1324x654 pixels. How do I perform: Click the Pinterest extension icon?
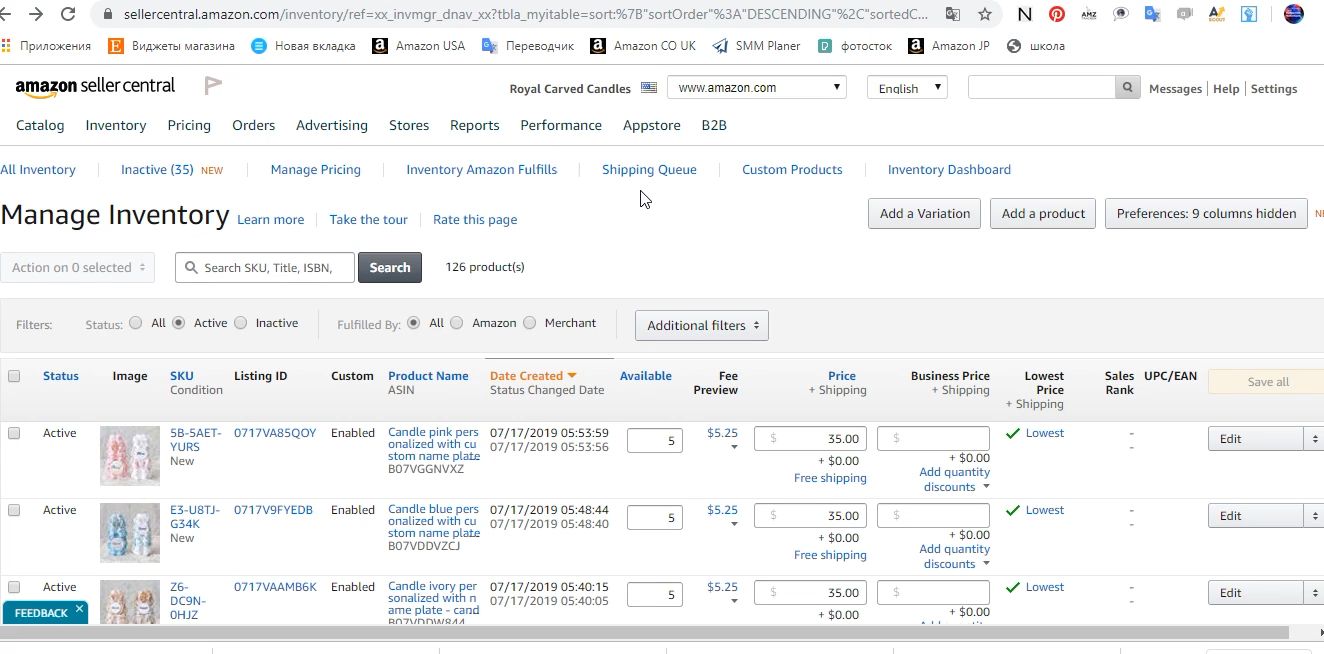[x=1056, y=14]
